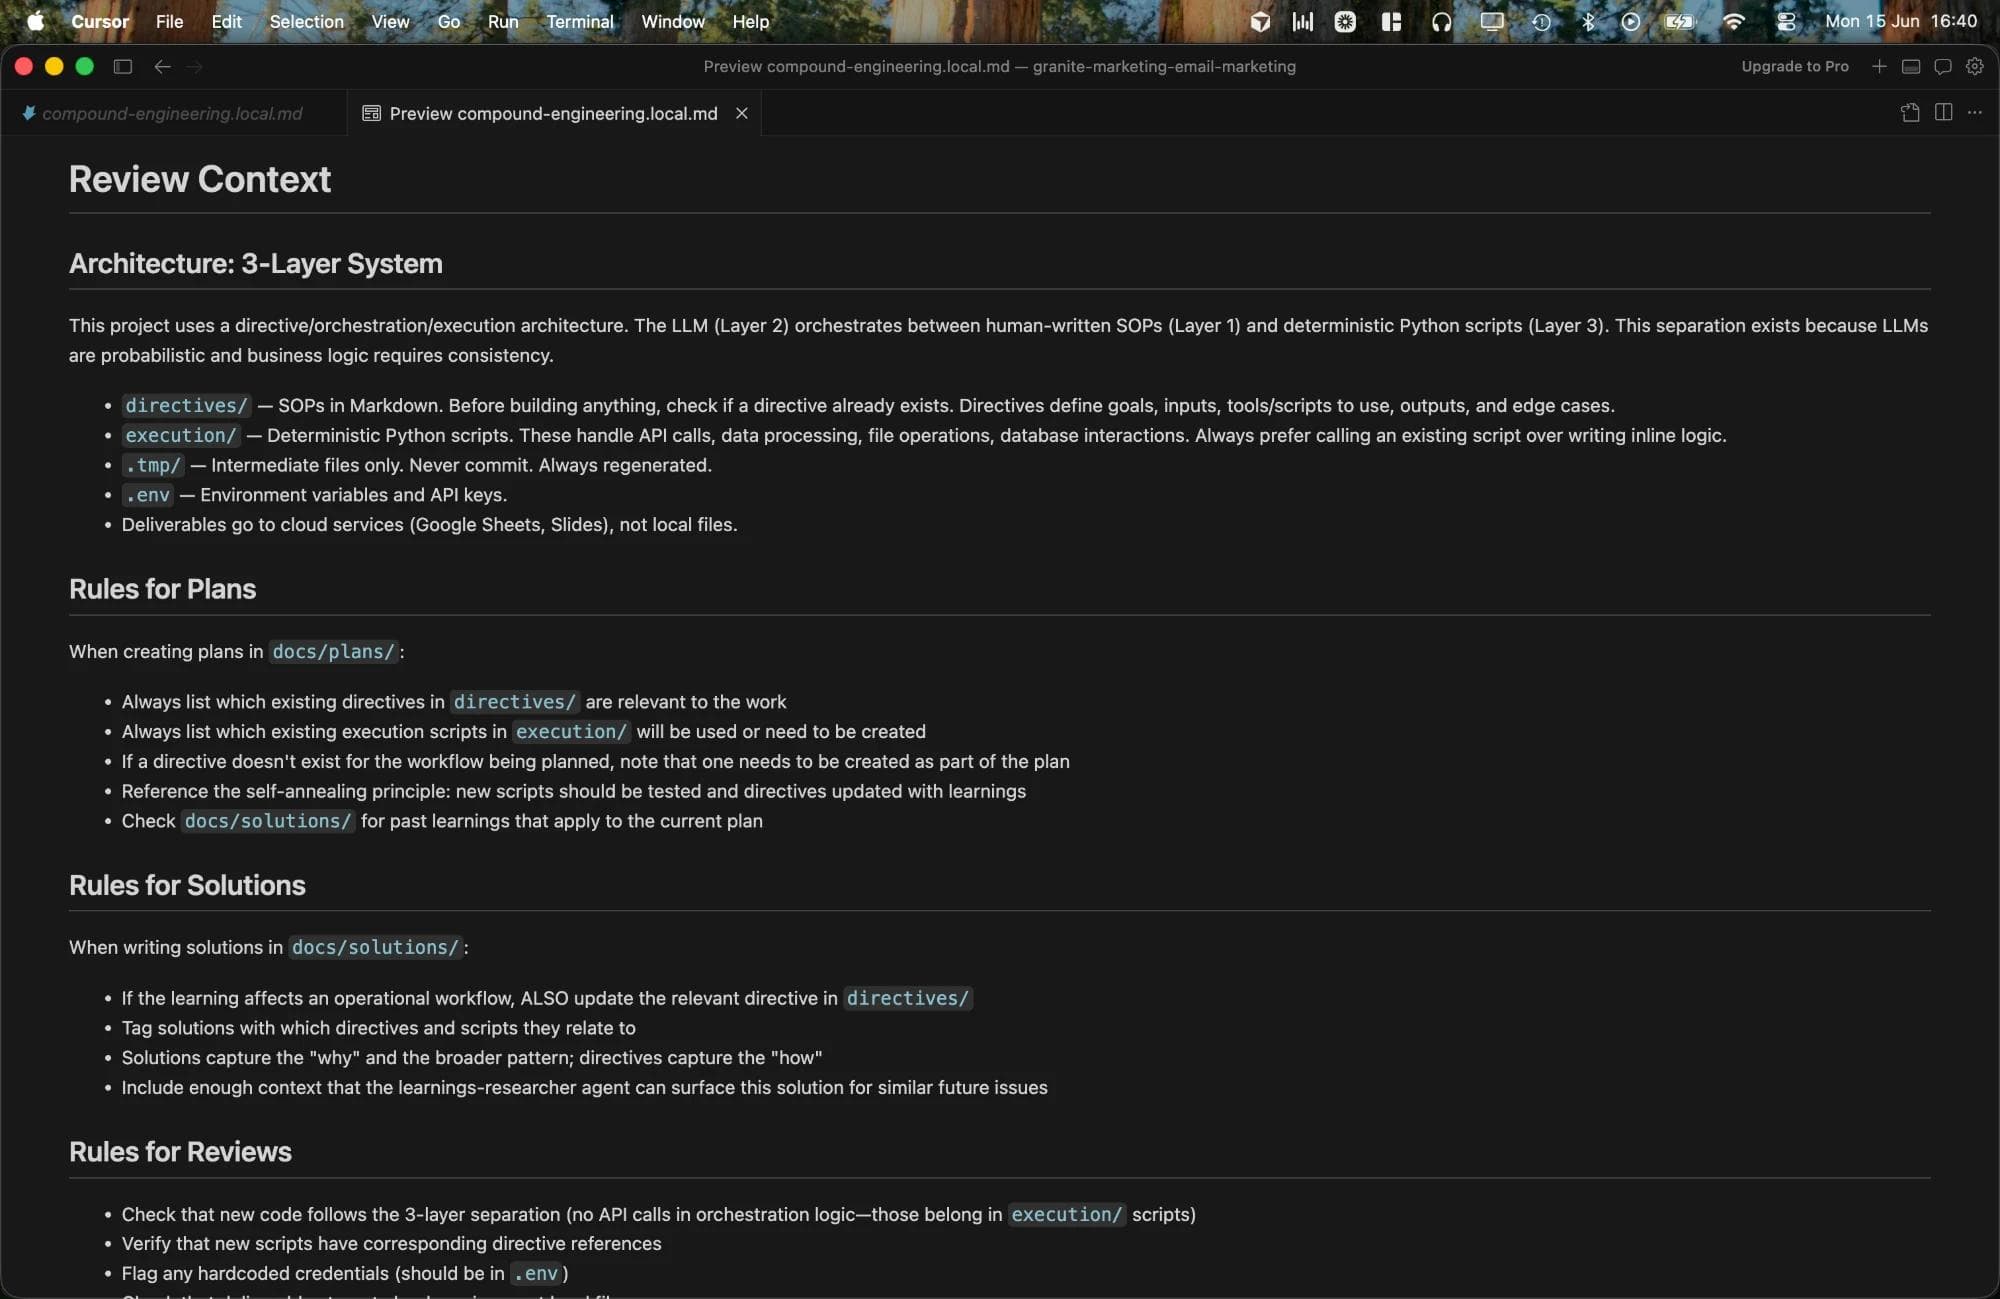Open the editor More Actions ellipsis
This screenshot has width=2000, height=1299.
click(1975, 112)
